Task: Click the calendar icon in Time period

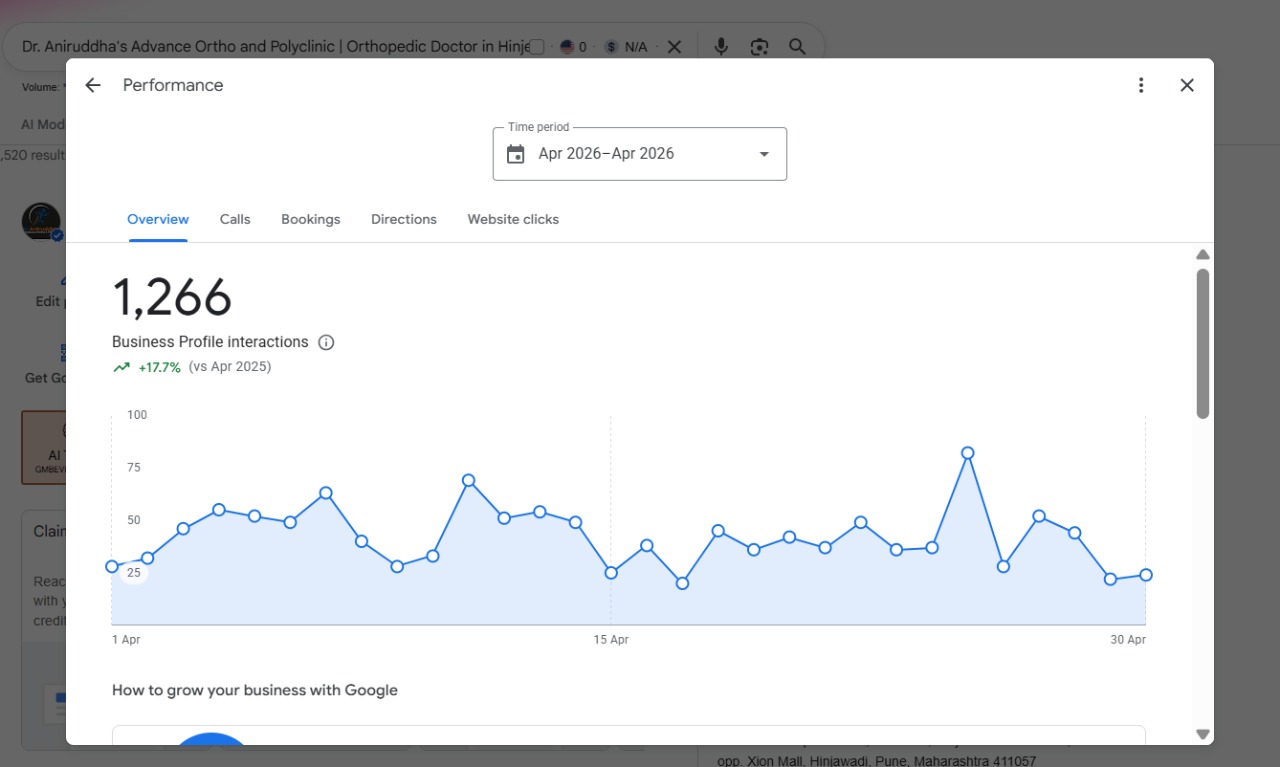Action: click(x=516, y=154)
